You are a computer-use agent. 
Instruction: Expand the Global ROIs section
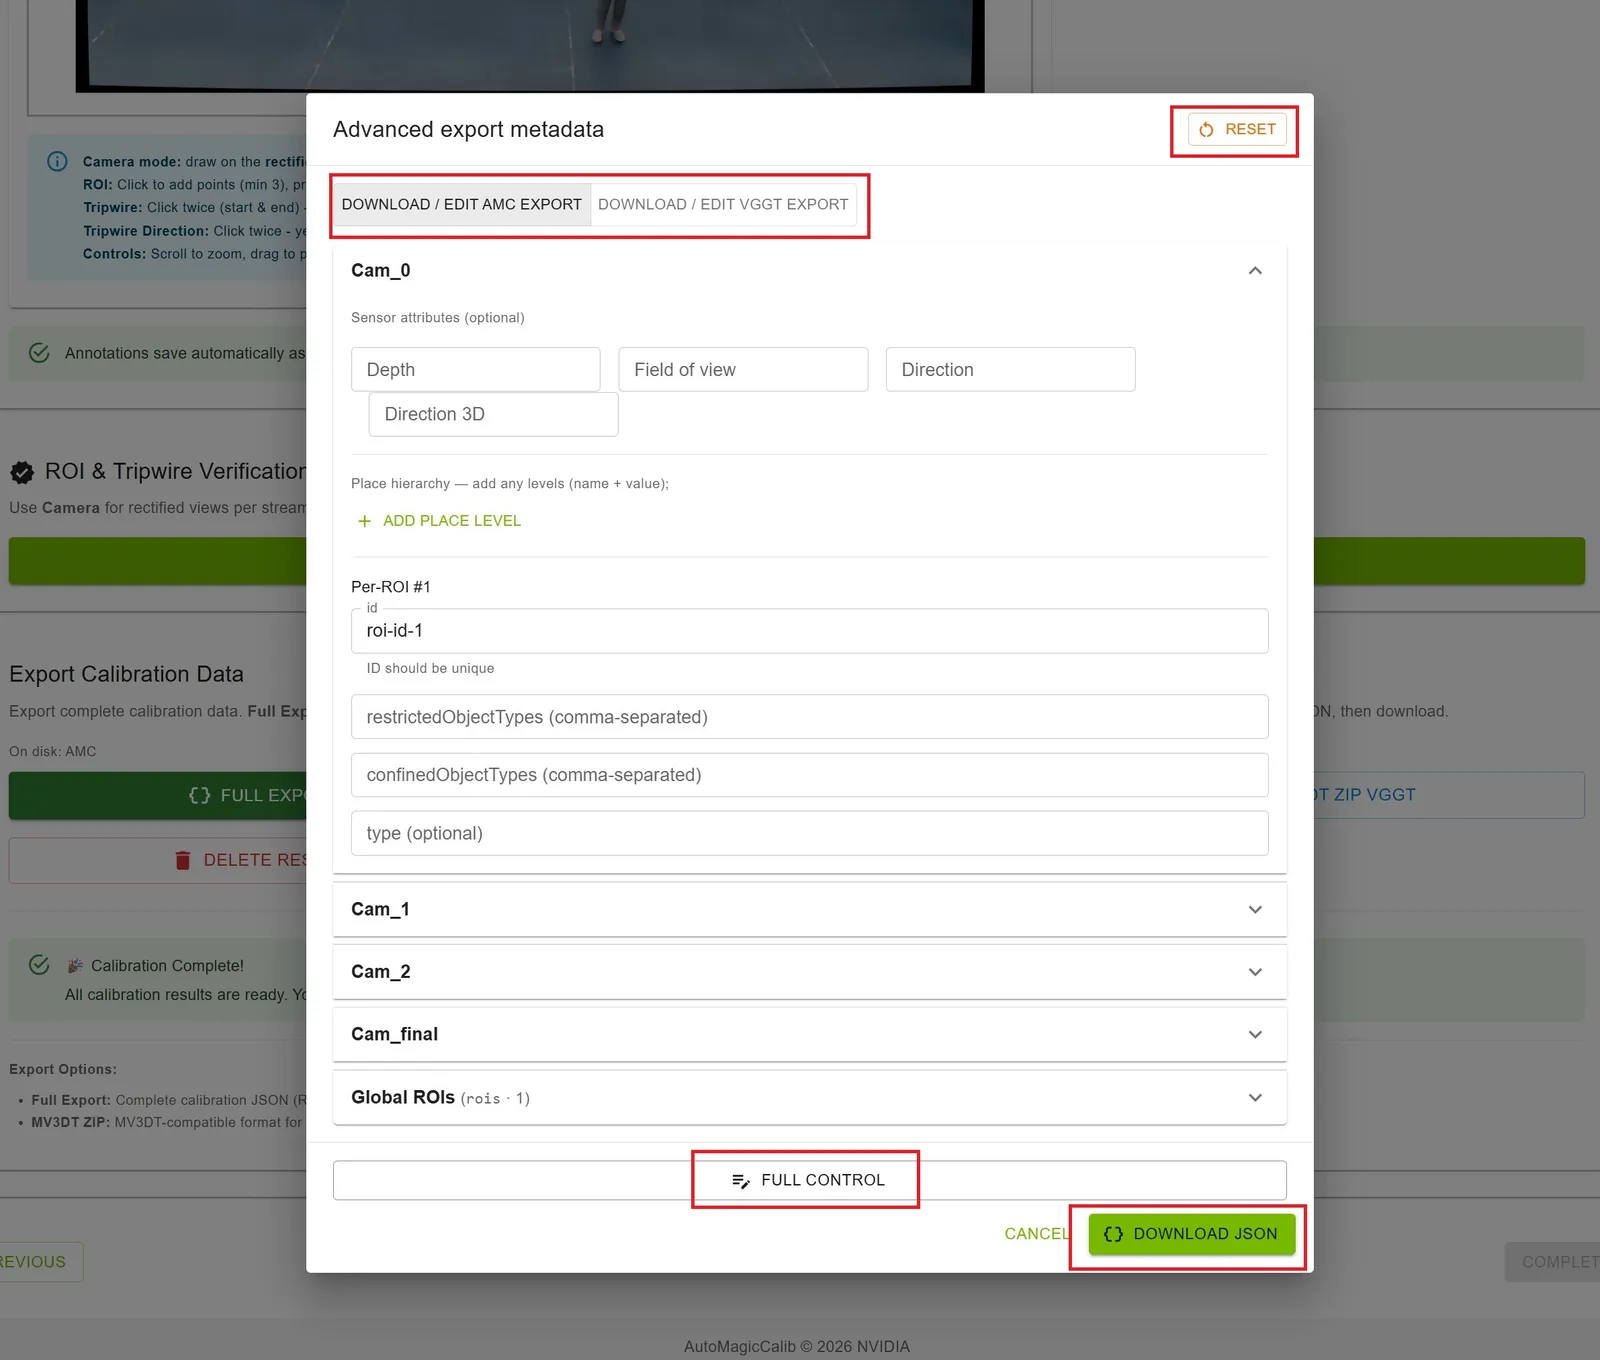tap(809, 1097)
